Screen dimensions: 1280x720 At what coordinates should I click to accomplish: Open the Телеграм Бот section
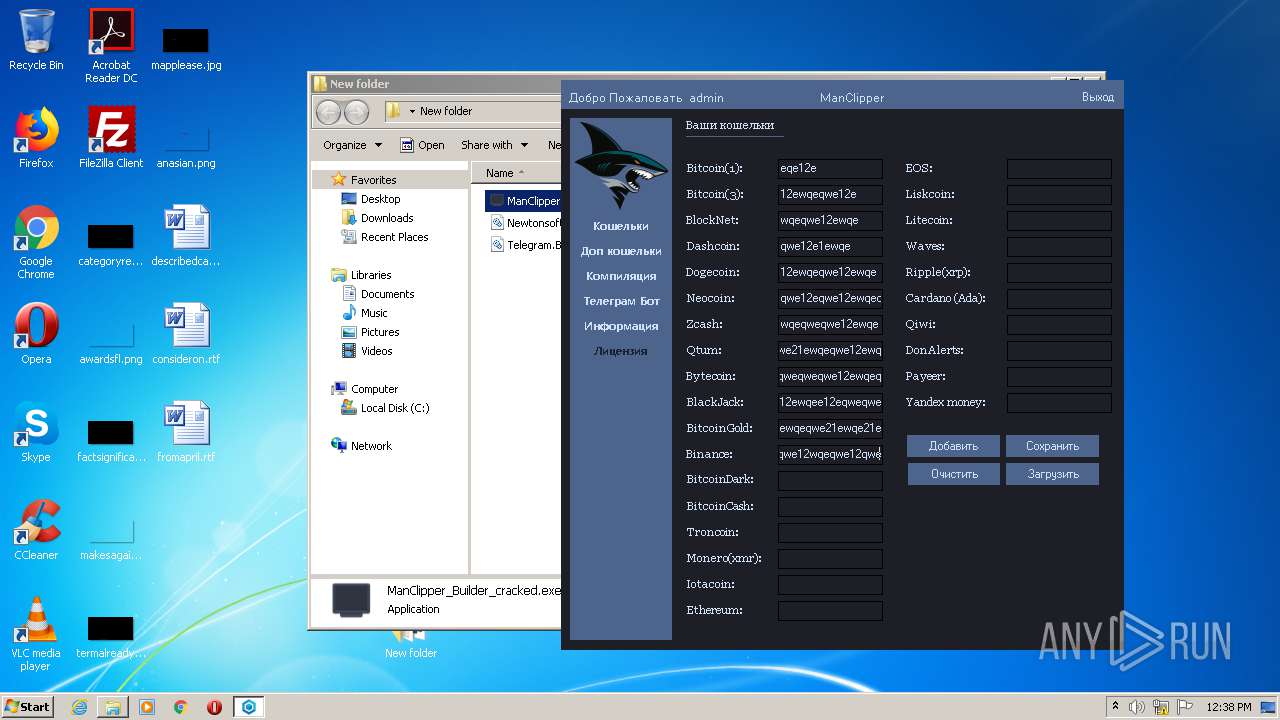point(621,301)
